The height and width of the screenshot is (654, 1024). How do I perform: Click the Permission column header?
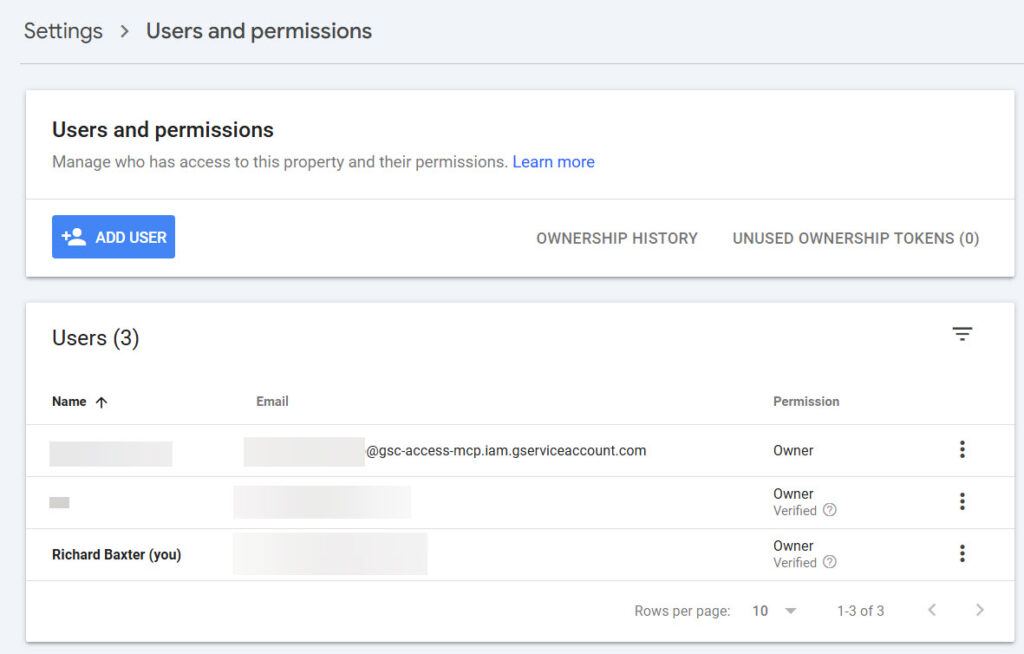click(x=806, y=401)
